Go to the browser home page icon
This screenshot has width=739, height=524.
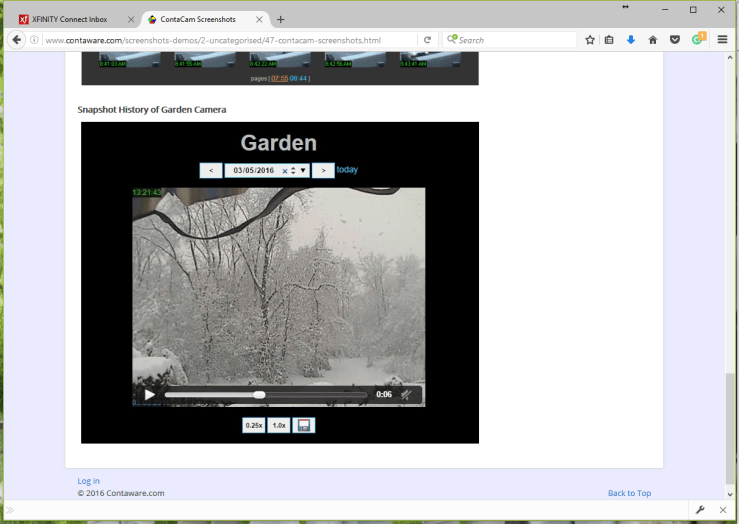[653, 40]
